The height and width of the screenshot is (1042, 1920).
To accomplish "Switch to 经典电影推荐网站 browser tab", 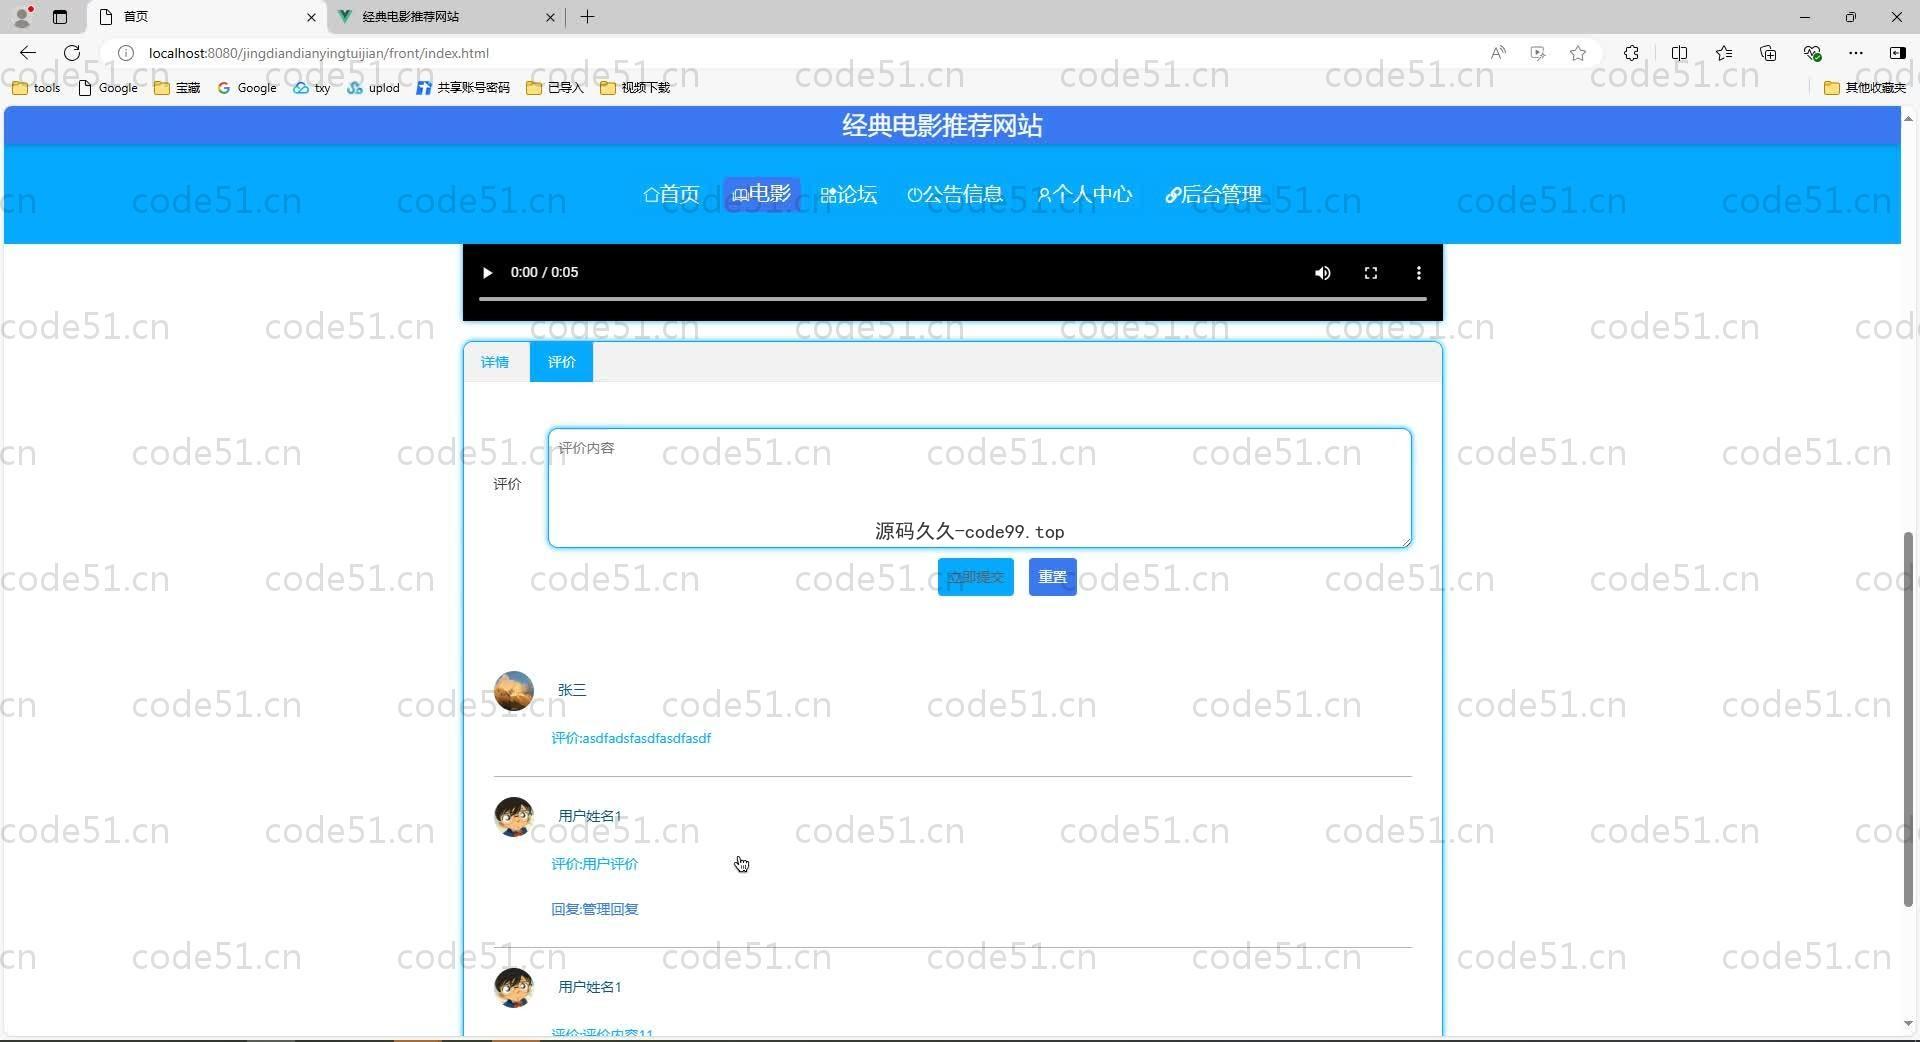I will (x=445, y=17).
